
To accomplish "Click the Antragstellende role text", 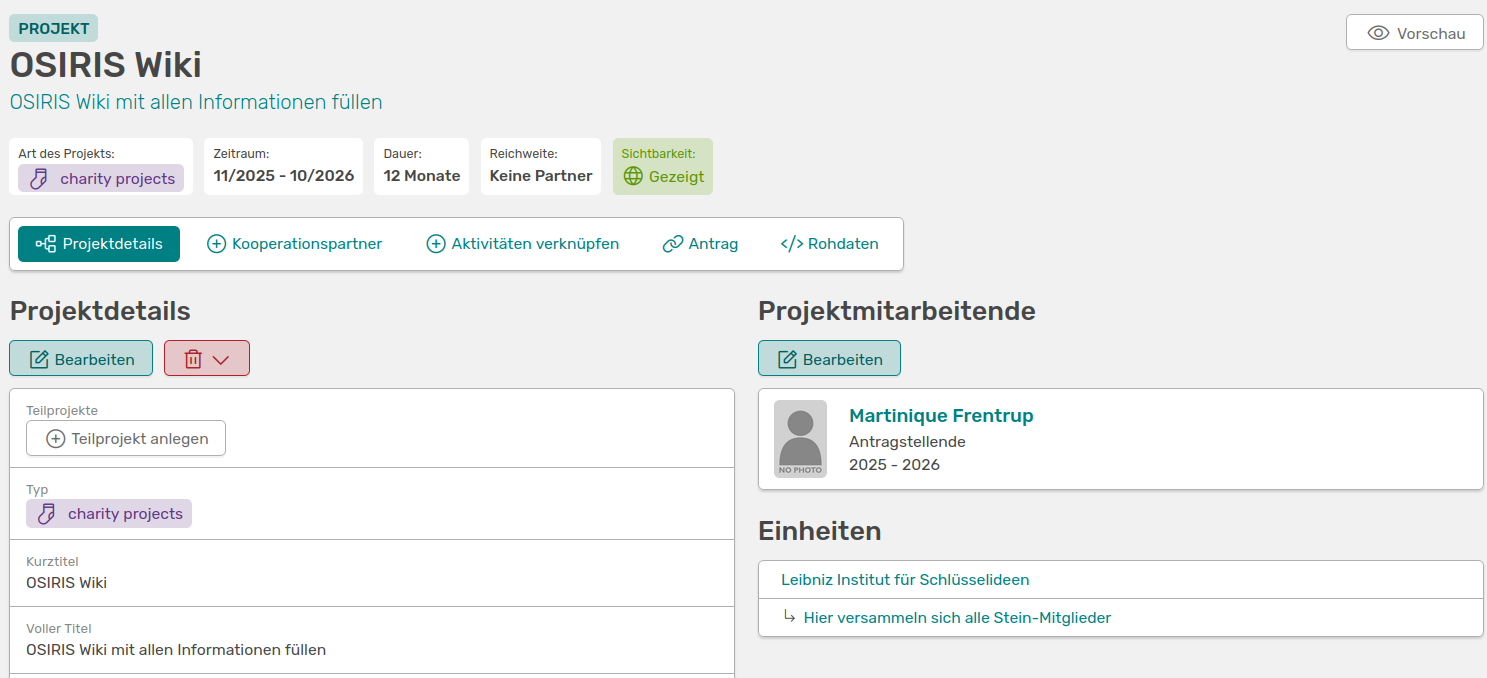I will coord(907,442).
